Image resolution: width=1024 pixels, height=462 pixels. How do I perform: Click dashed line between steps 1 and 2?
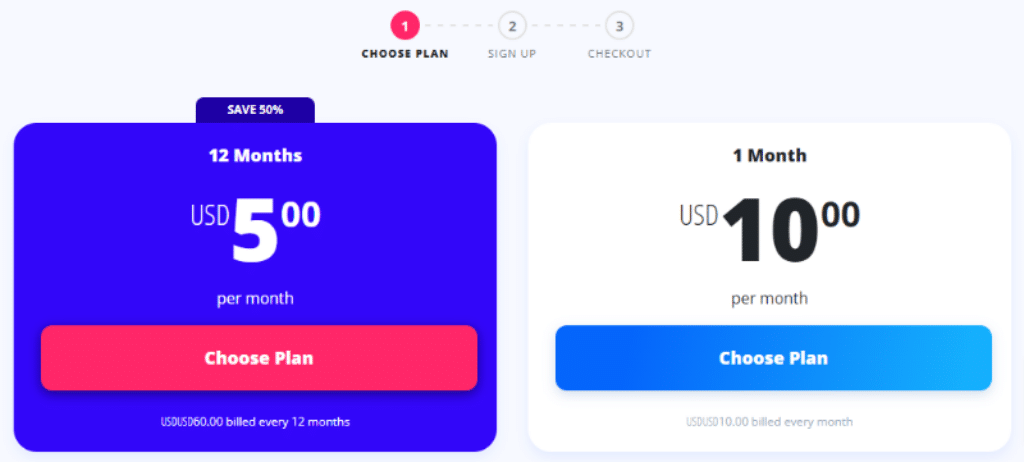pos(459,26)
